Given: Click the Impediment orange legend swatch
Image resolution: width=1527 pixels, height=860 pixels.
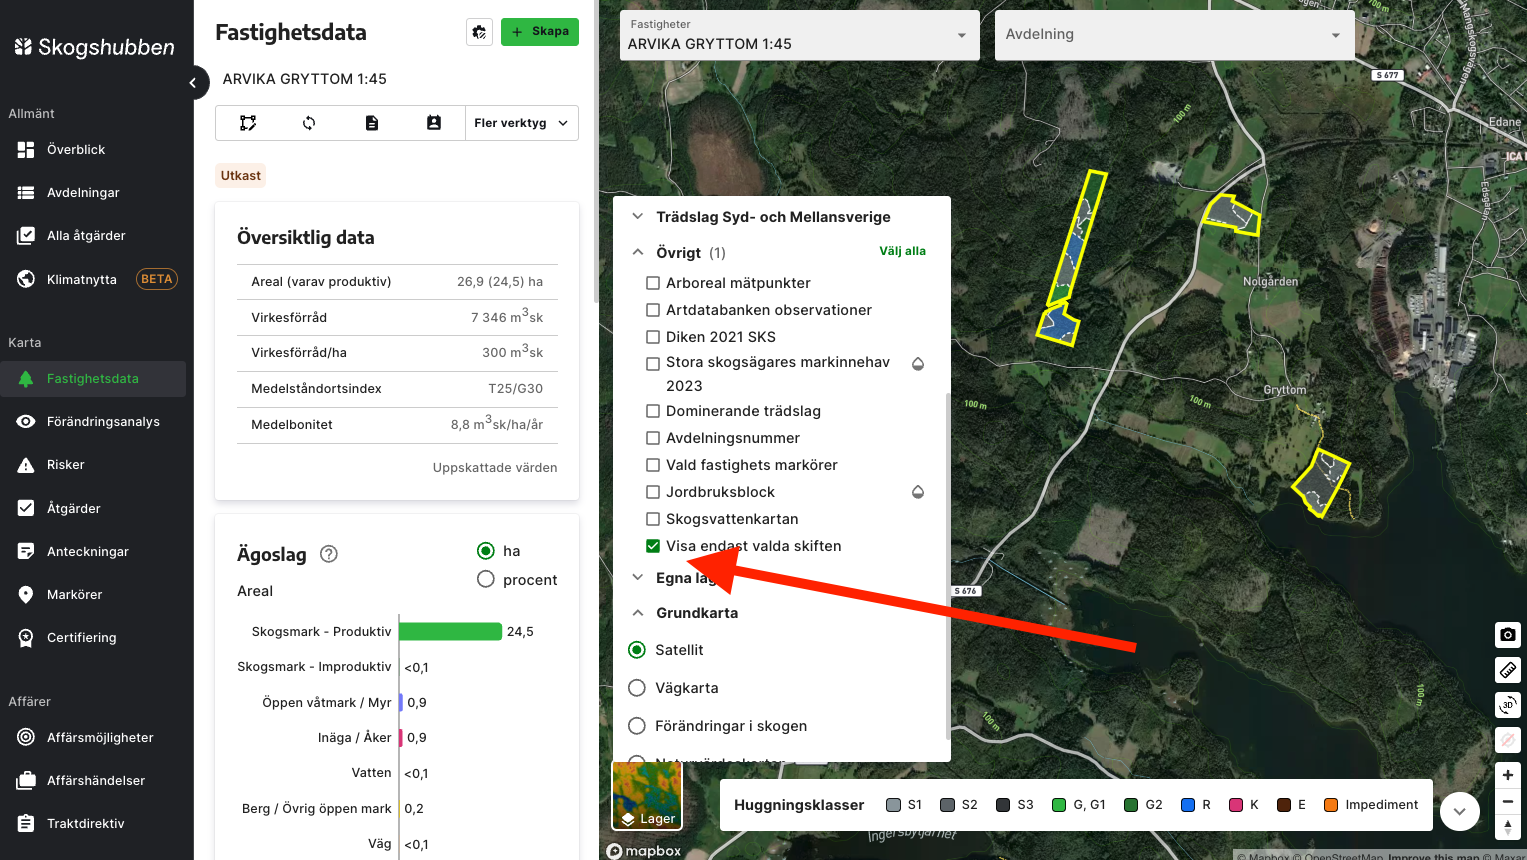Looking at the screenshot, I should [x=1331, y=805].
